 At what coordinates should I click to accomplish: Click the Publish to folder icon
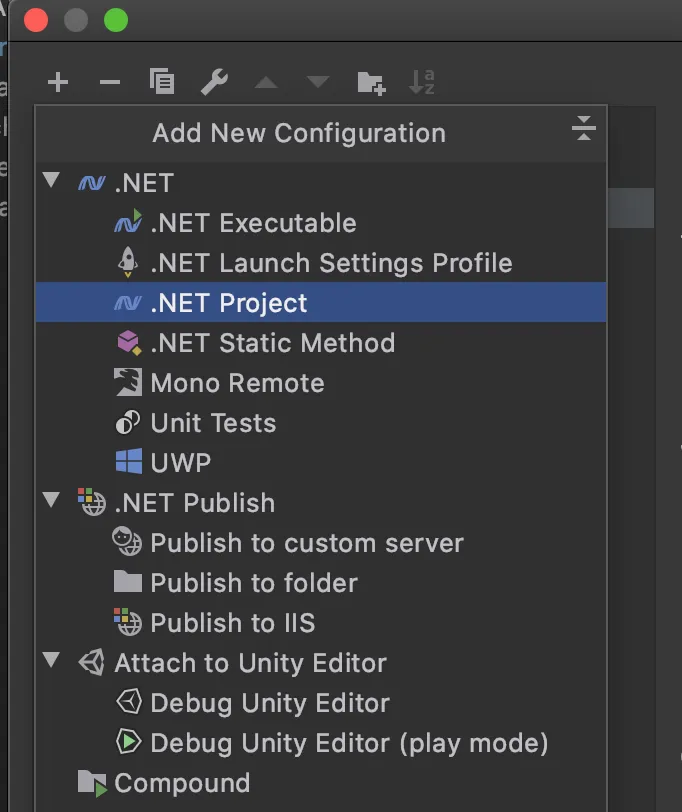click(x=127, y=581)
